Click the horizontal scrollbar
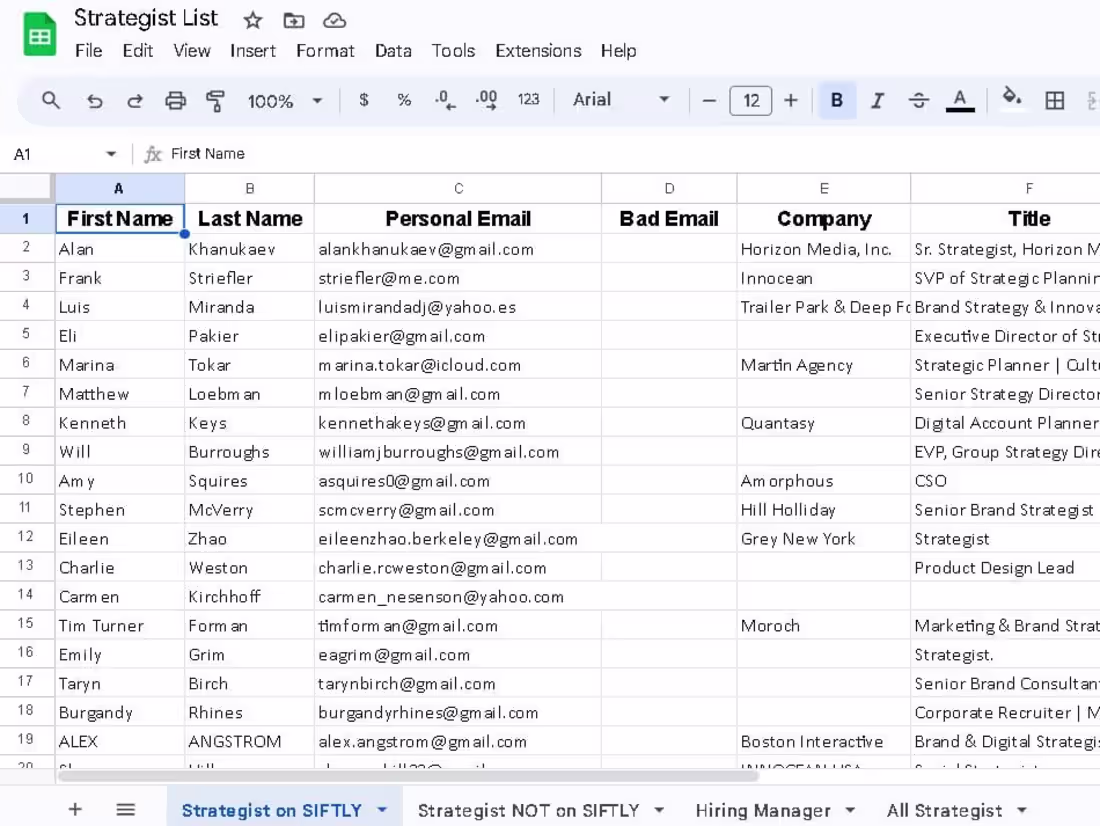This screenshot has height=826, width=1100. click(408, 775)
